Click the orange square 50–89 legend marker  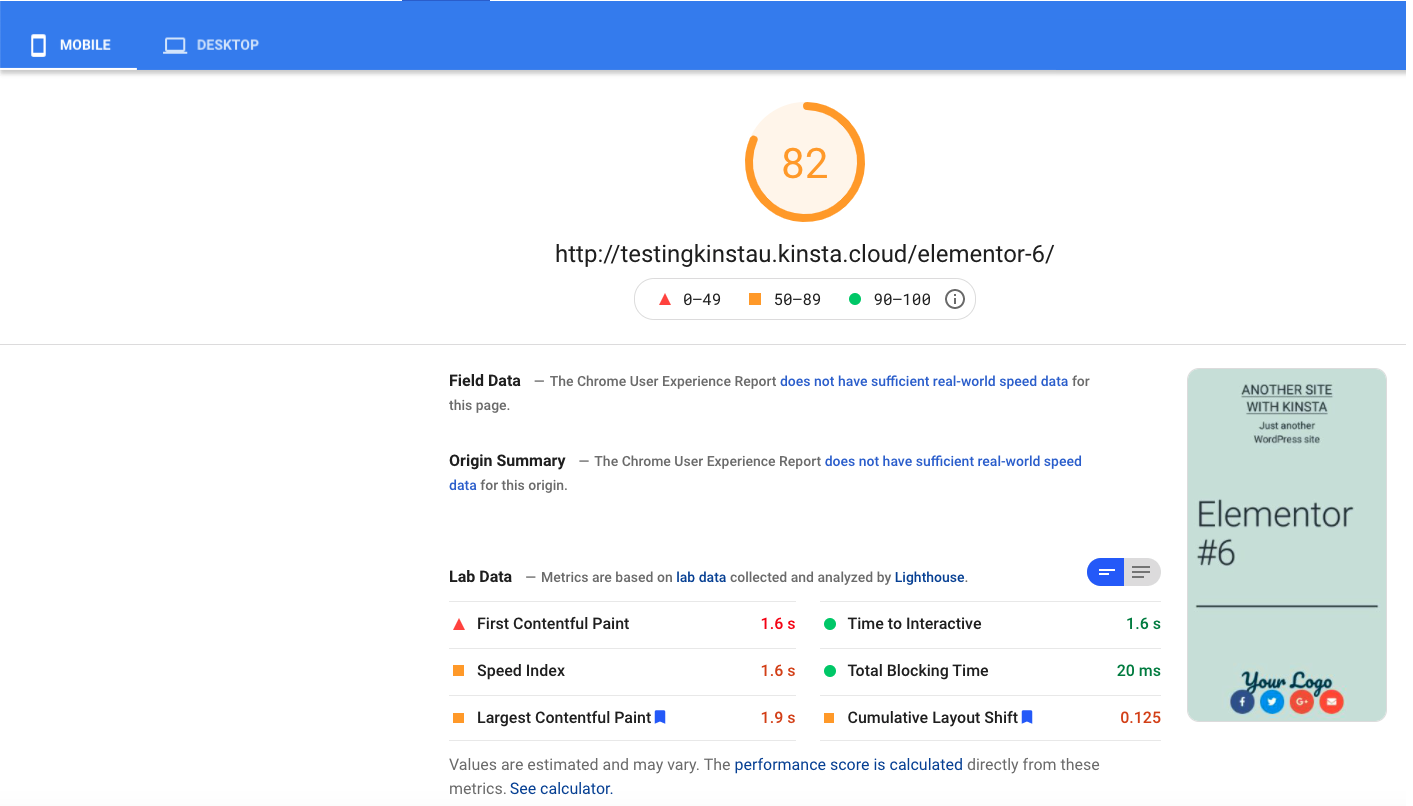click(x=755, y=299)
